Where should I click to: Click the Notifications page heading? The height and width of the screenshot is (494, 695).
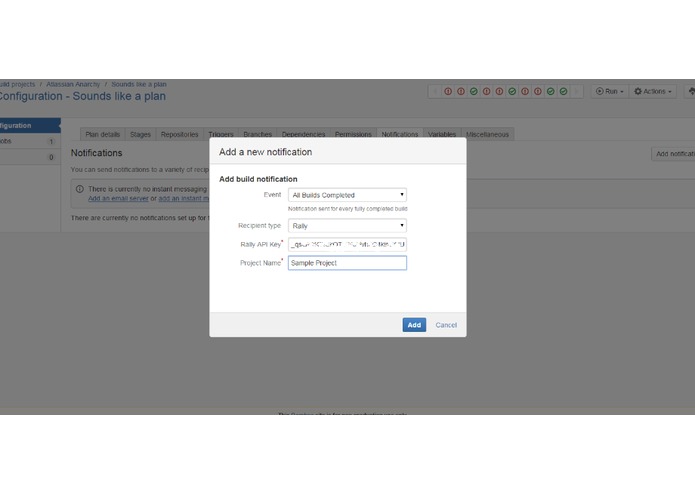click(x=97, y=153)
